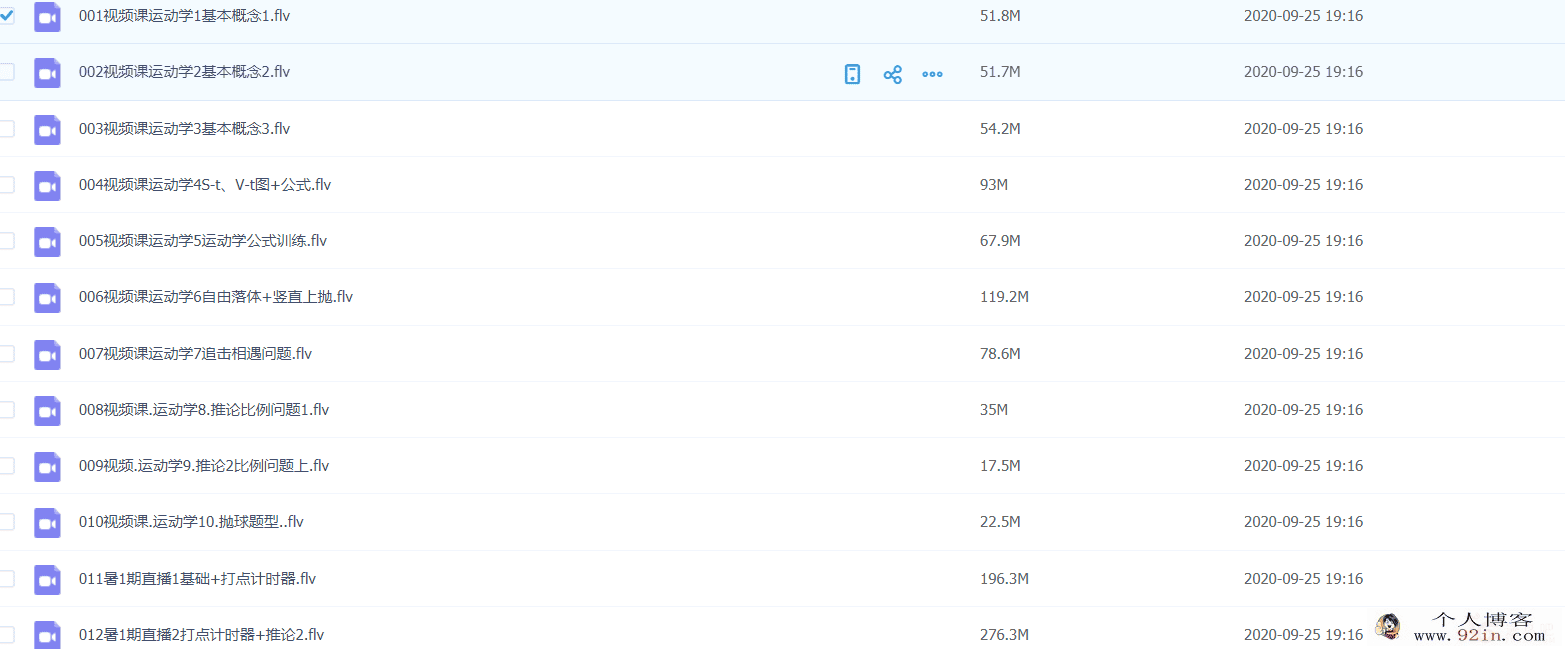Click the video icon for 004视频课运动学4S-t、V-t图+公式.flv
Image resolution: width=1565 pixels, height=649 pixels.
tap(47, 185)
